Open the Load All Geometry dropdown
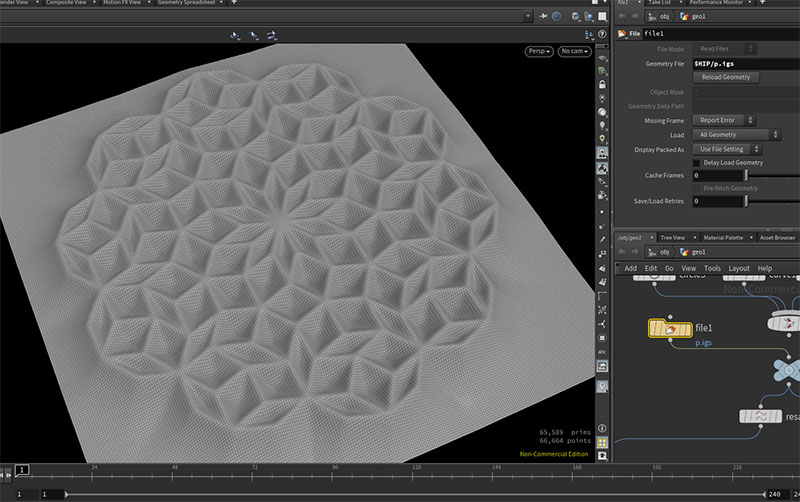Image resolution: width=800 pixels, height=502 pixels. 736,135
